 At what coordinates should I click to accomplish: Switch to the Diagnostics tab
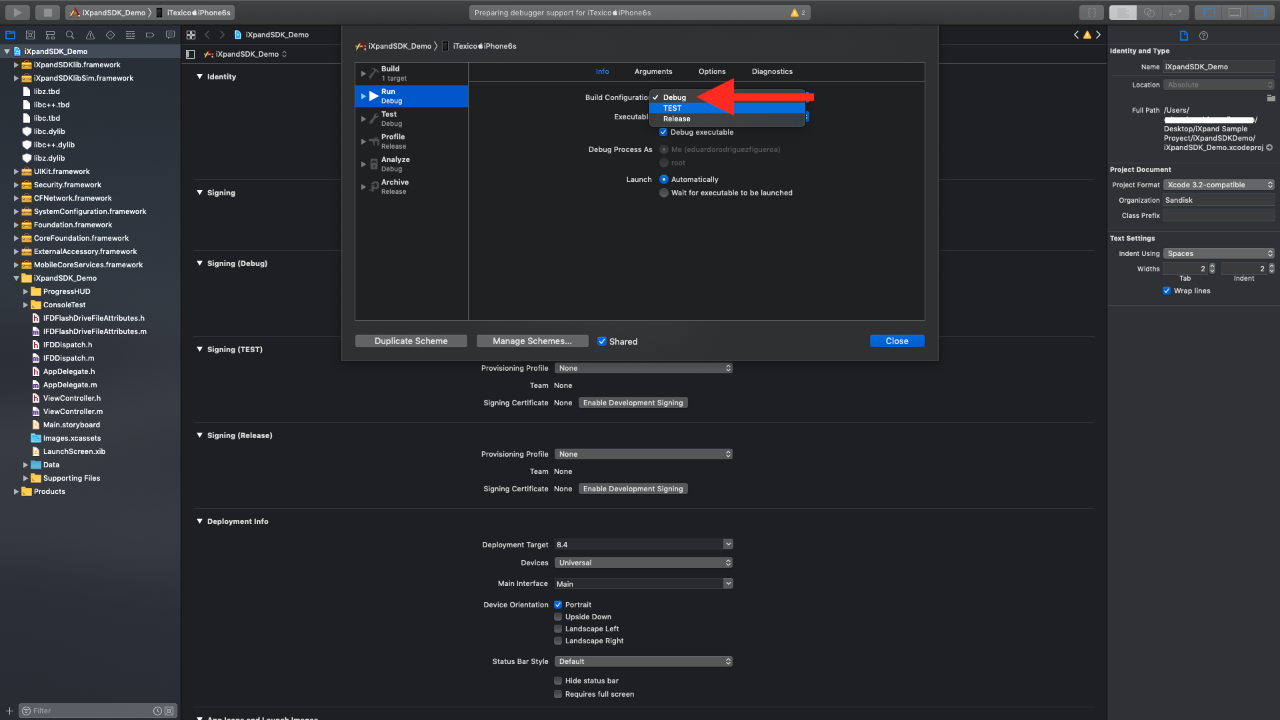pos(772,71)
